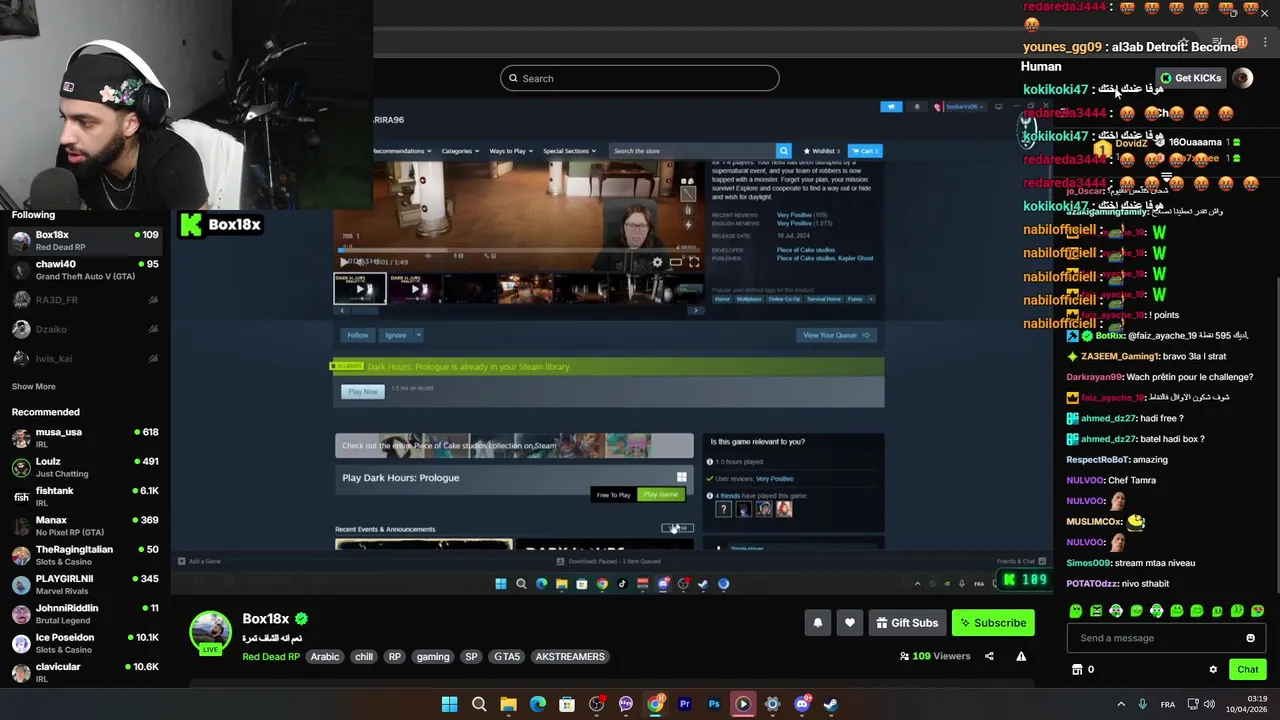Select the chill tag
The height and width of the screenshot is (720, 1280).
click(364, 657)
